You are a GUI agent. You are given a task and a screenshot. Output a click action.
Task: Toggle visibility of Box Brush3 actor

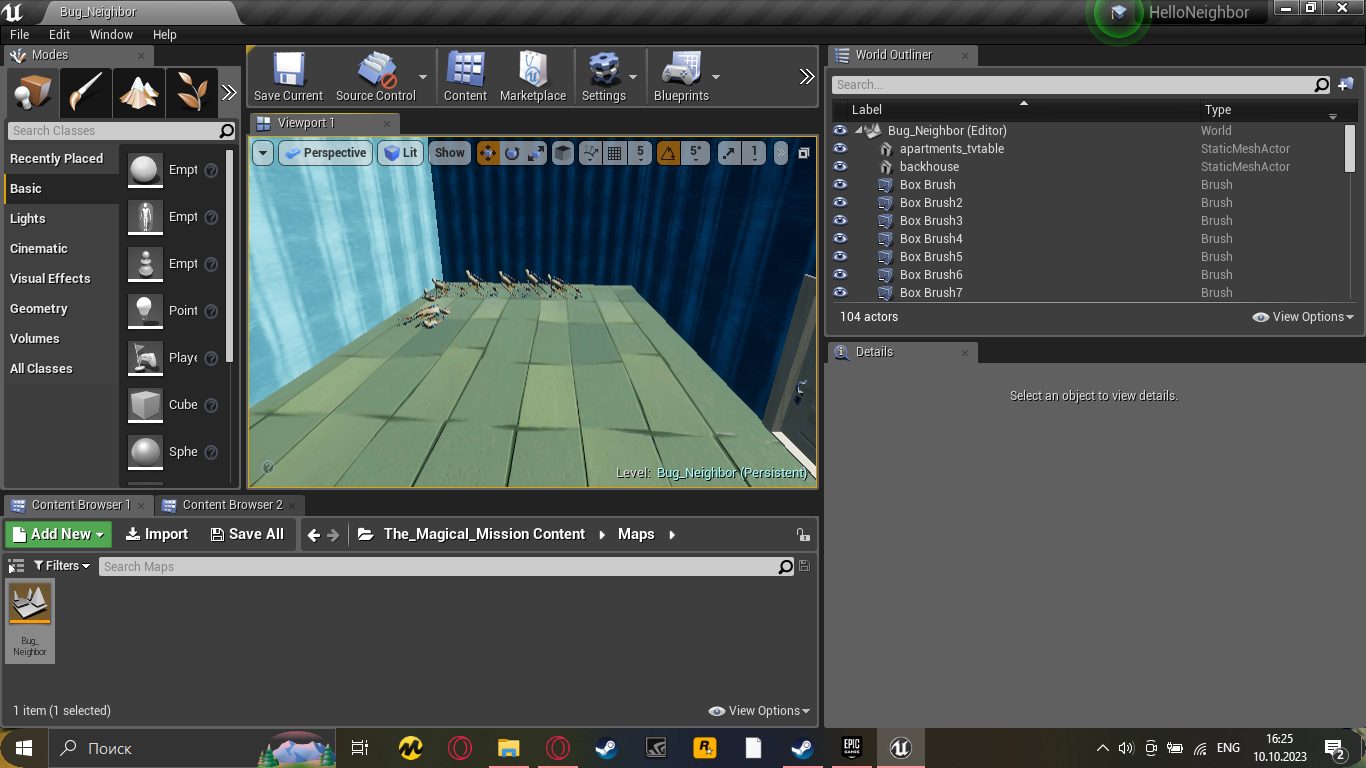point(840,221)
